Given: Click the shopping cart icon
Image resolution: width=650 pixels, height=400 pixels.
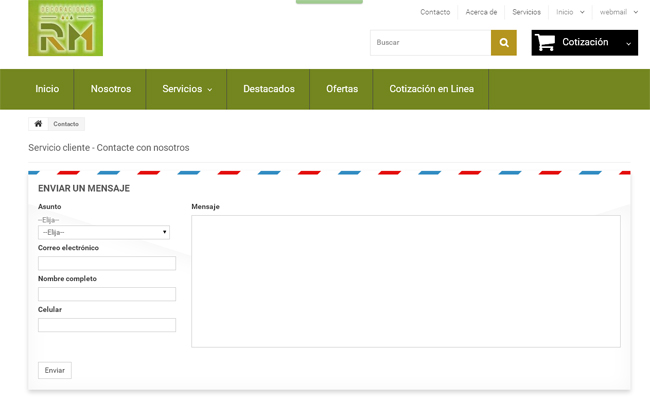Looking at the screenshot, I should pos(544,43).
